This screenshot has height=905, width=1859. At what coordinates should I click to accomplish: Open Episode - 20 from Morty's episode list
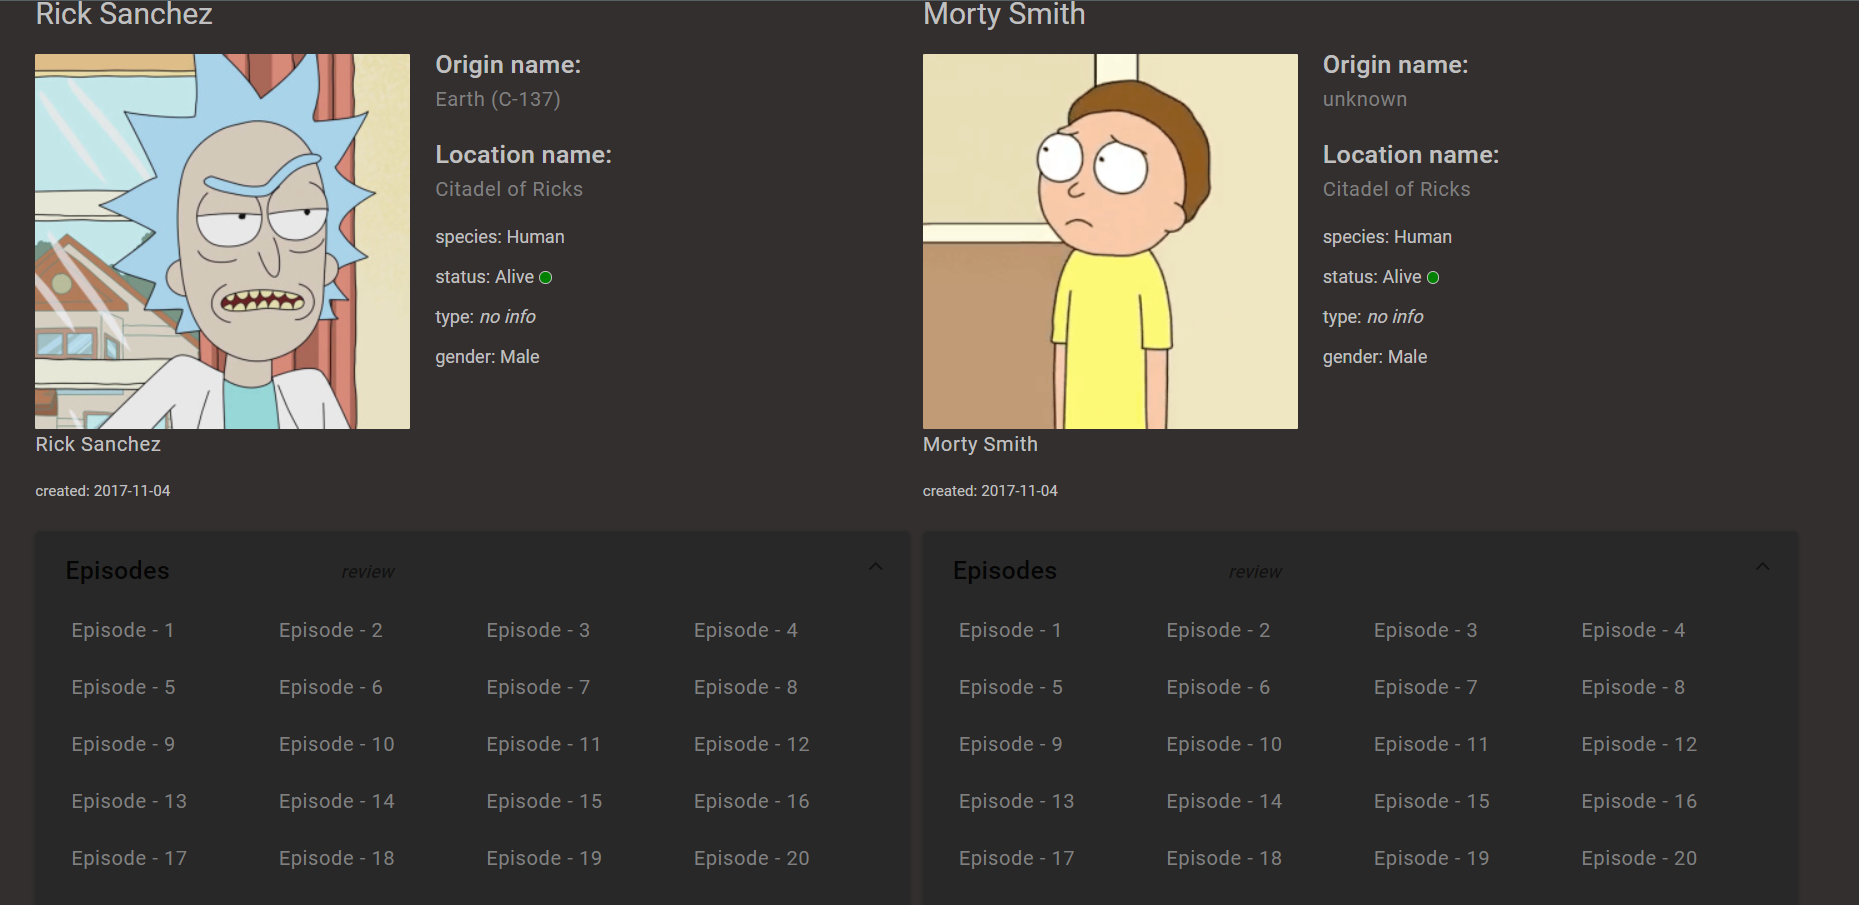click(x=1639, y=858)
